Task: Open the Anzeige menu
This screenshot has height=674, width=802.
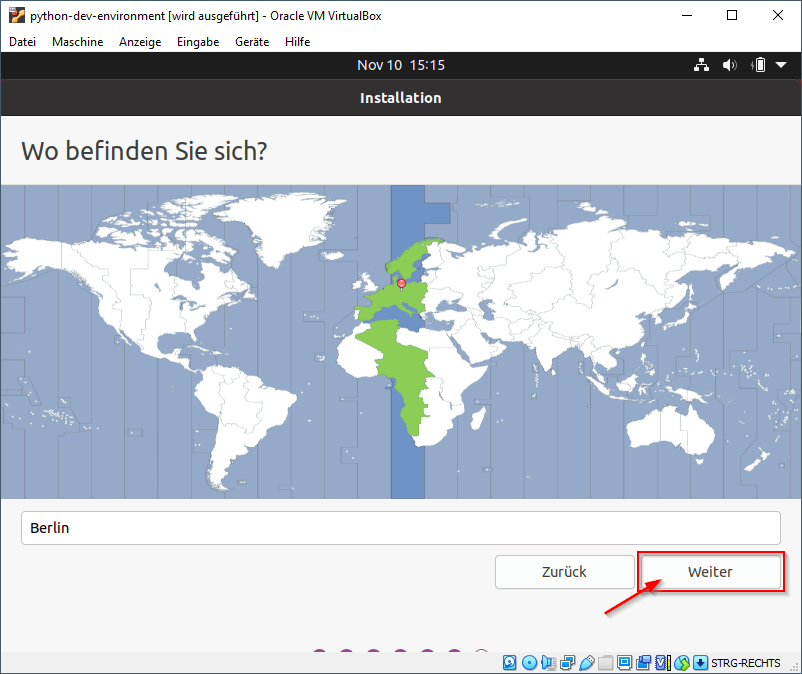Action: tap(140, 42)
